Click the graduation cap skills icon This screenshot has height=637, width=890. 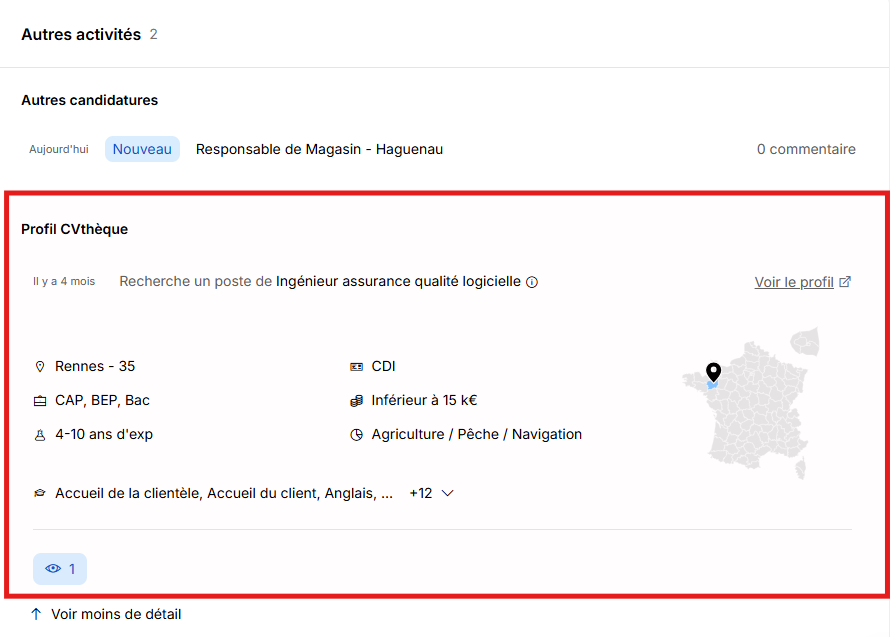pos(40,493)
